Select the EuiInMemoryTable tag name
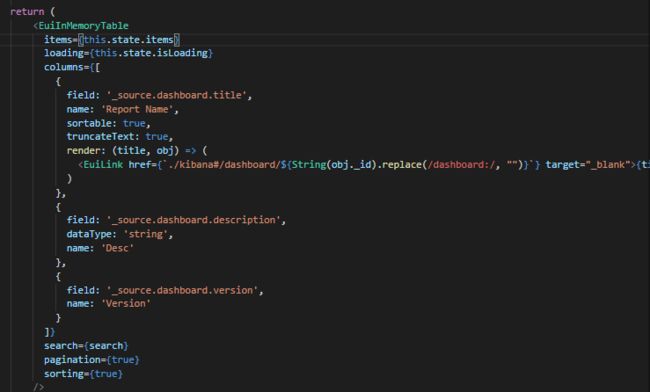The height and width of the screenshot is (392, 650). click(83, 26)
